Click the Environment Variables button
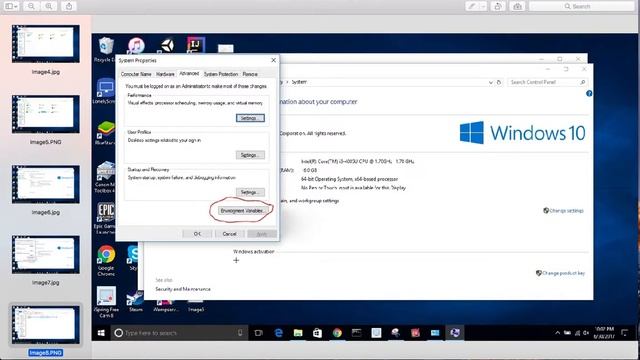This screenshot has width=640, height=360. click(x=243, y=211)
